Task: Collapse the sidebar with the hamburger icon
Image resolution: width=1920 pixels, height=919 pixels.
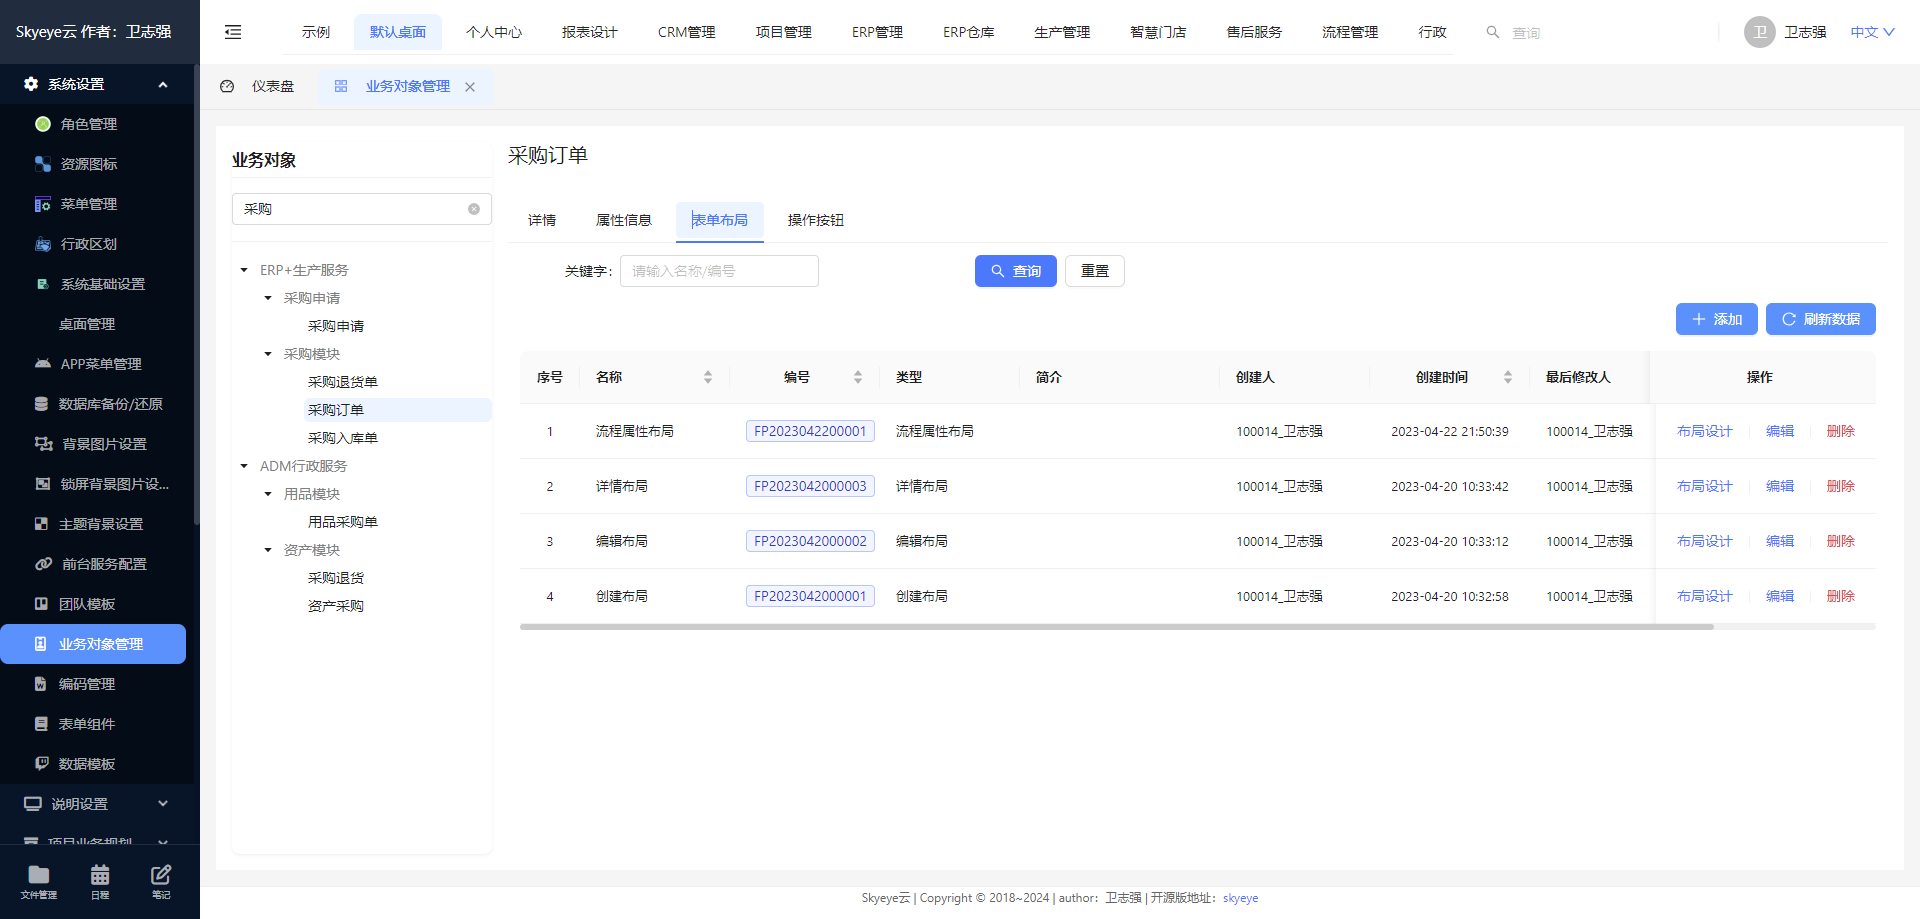Action: click(x=233, y=32)
